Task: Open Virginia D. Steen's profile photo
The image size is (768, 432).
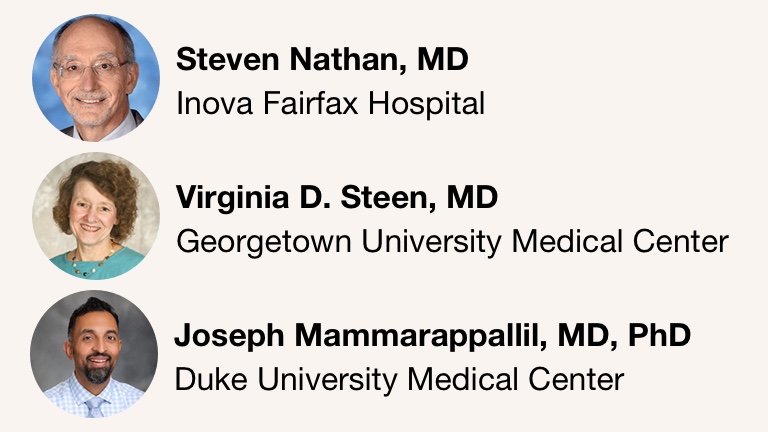Action: (95, 215)
